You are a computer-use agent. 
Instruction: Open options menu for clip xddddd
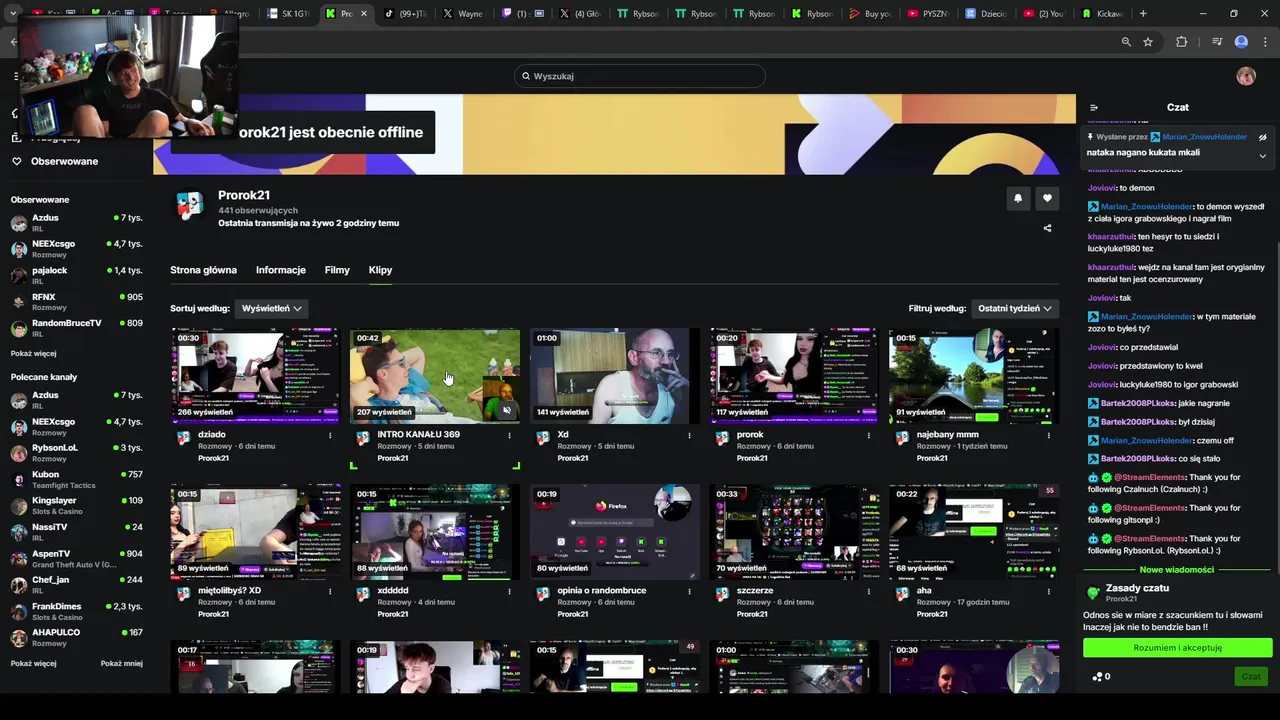509,591
